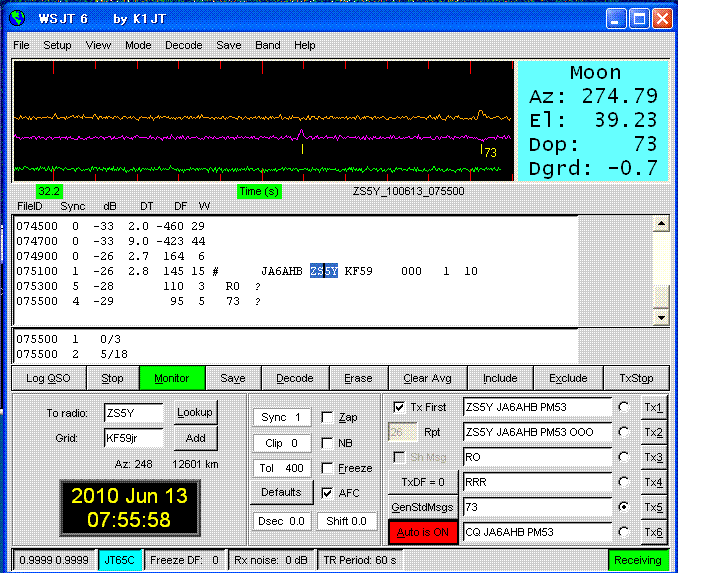Click the GenStdMsgs button
Viewport: 704px width, 573px height.
pos(423,506)
